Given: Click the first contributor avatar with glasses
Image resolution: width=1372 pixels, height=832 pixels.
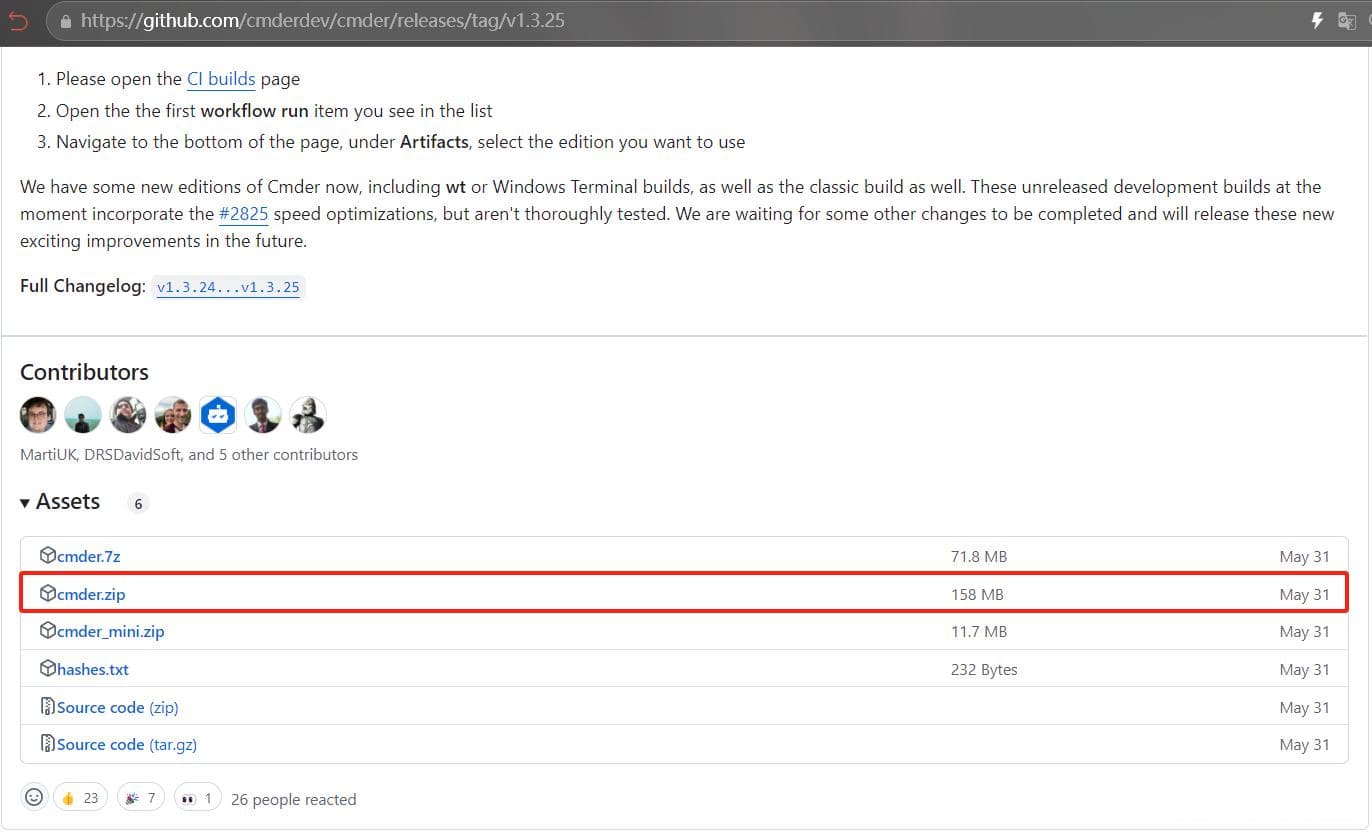Looking at the screenshot, I should point(38,414).
